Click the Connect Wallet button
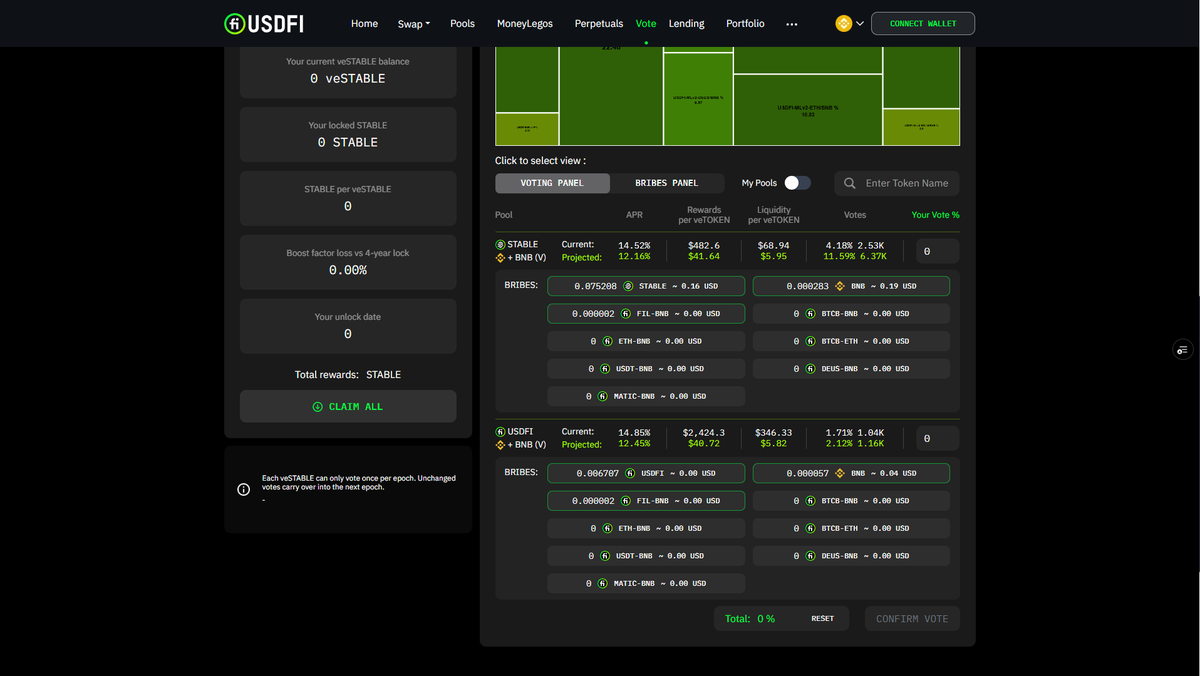 (x=923, y=23)
